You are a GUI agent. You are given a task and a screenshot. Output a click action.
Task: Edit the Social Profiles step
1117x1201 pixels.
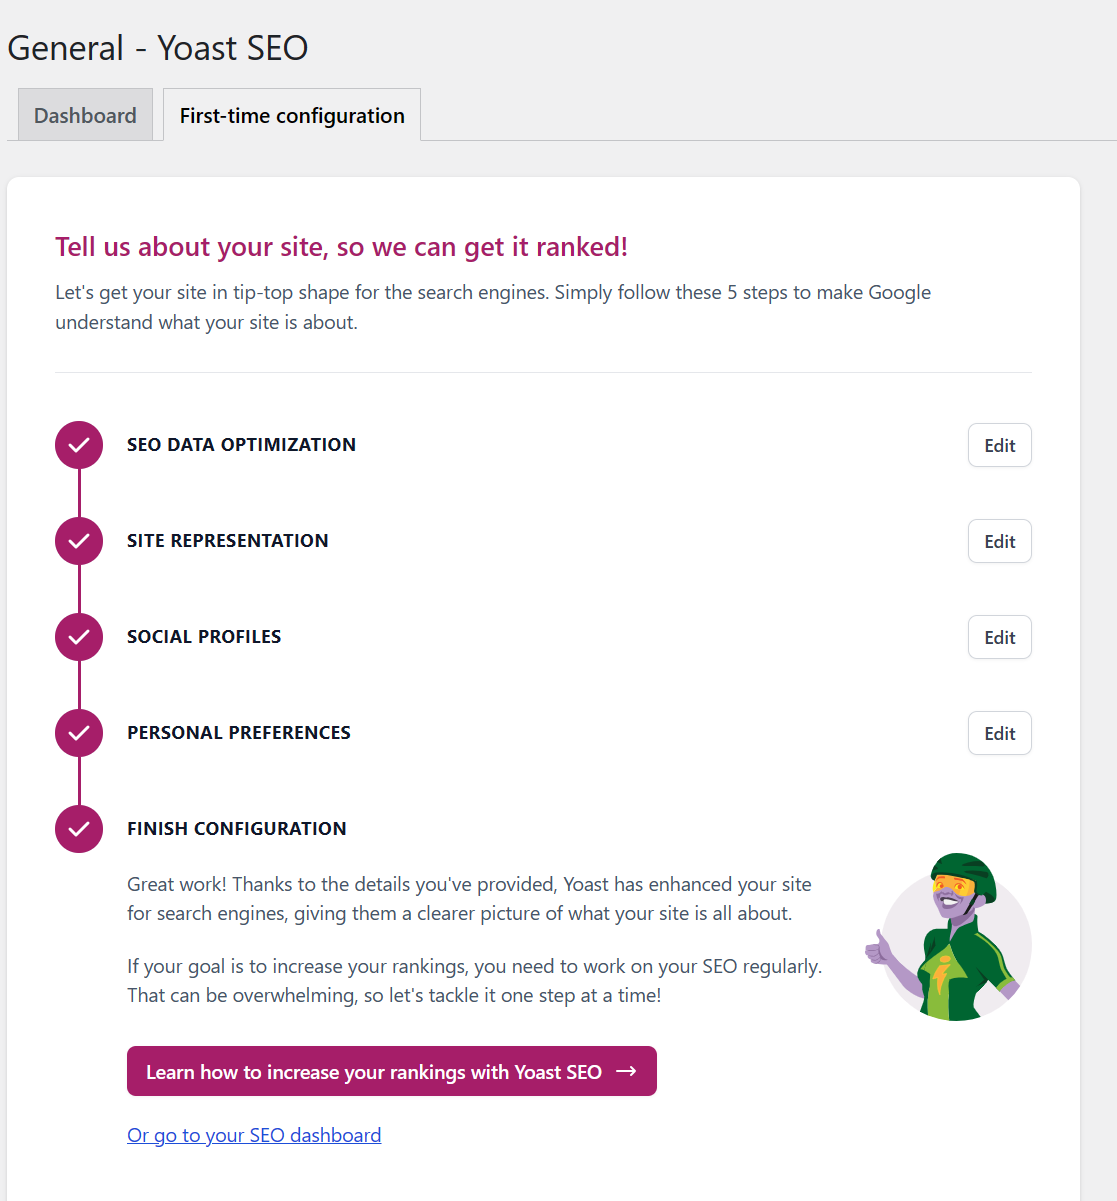pyautogui.click(x=1000, y=637)
